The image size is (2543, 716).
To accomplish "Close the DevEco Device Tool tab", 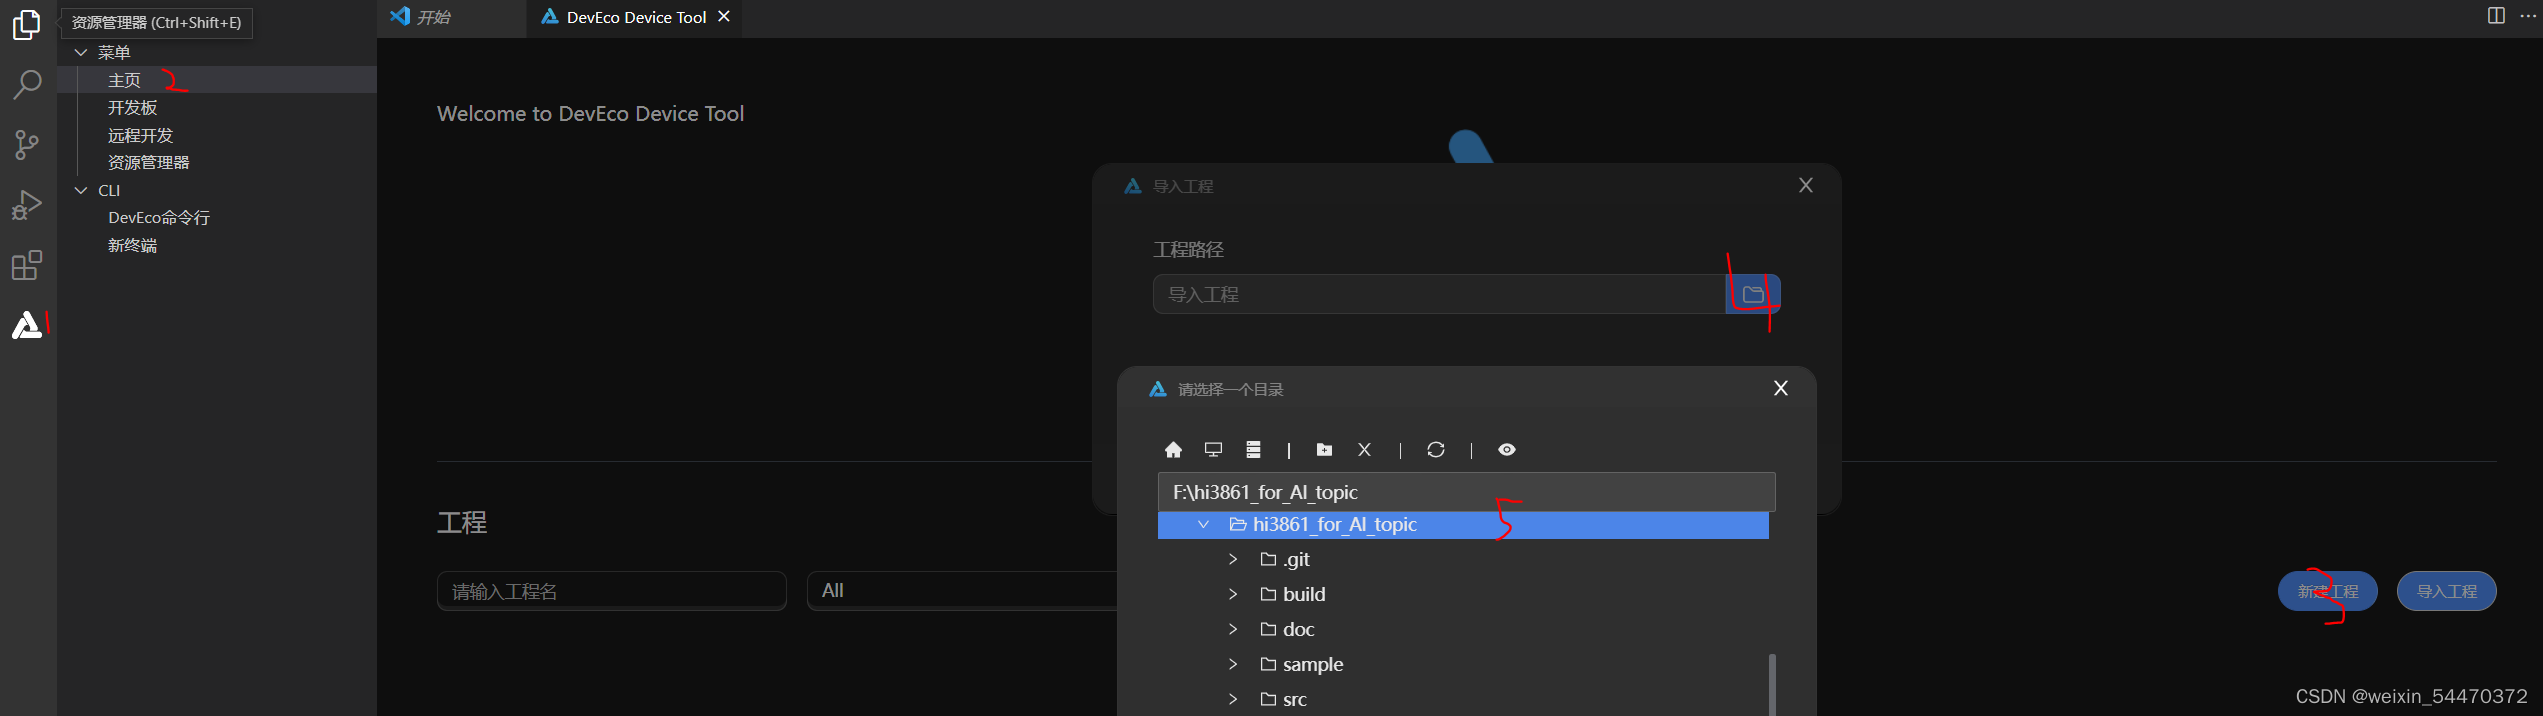I will (724, 17).
